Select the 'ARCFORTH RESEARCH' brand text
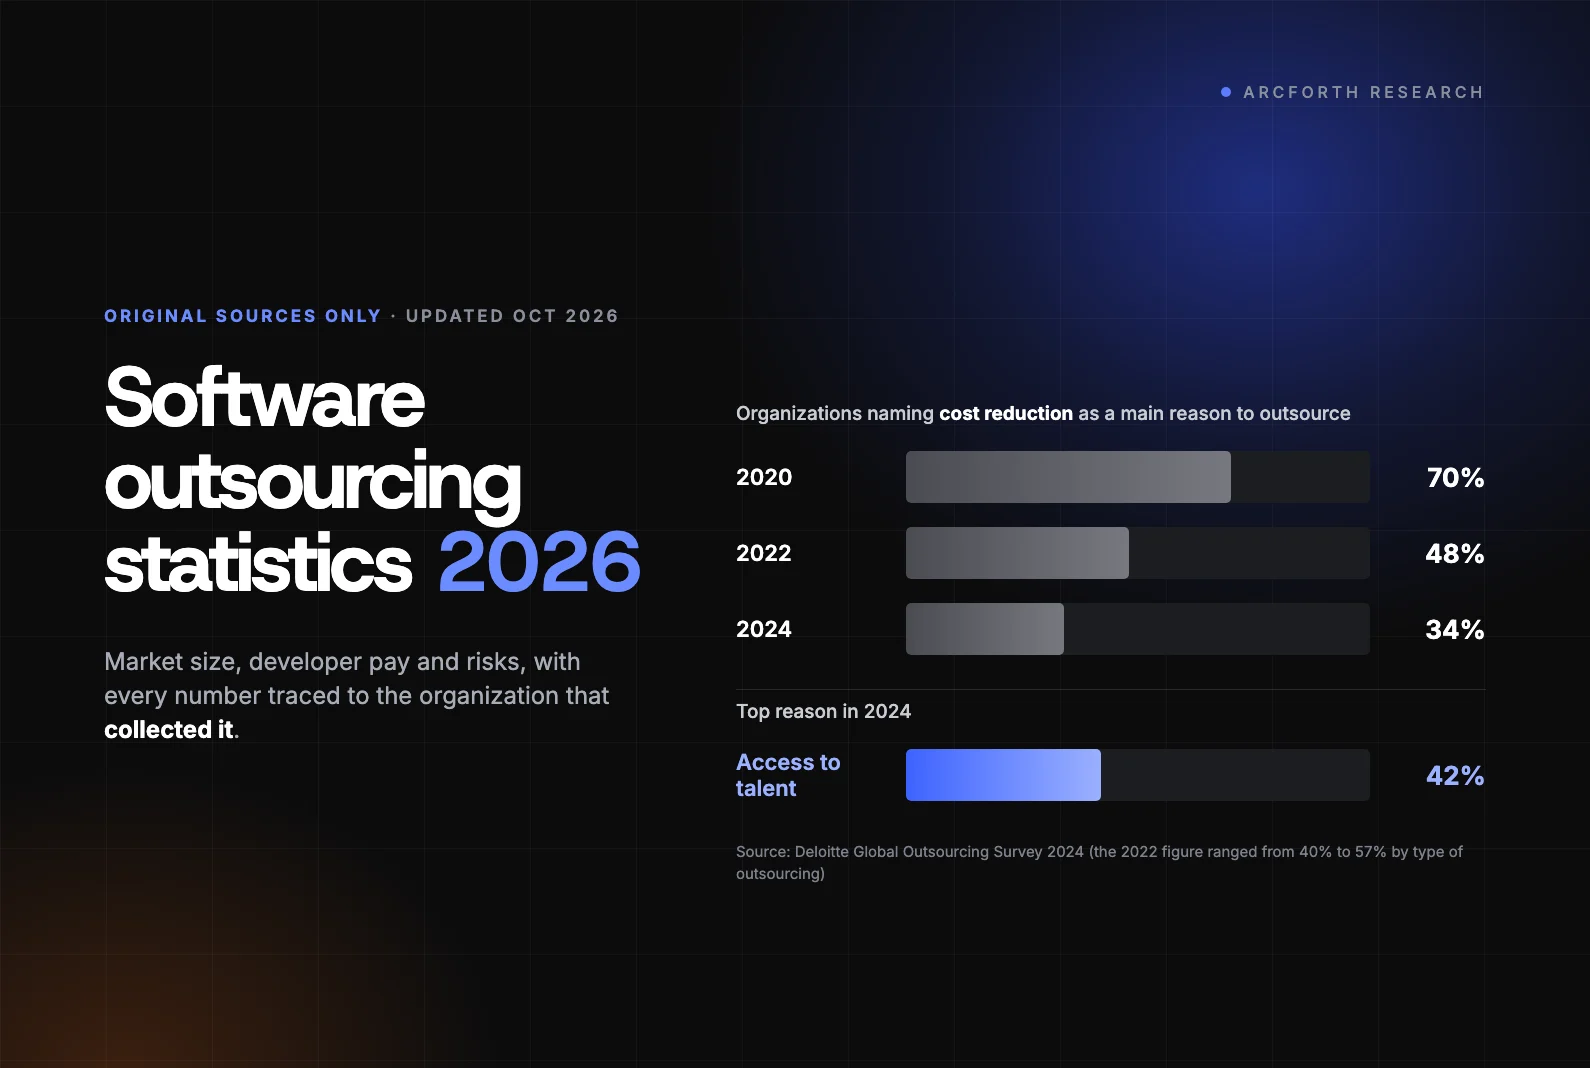This screenshot has height=1068, width=1590. [x=1363, y=92]
